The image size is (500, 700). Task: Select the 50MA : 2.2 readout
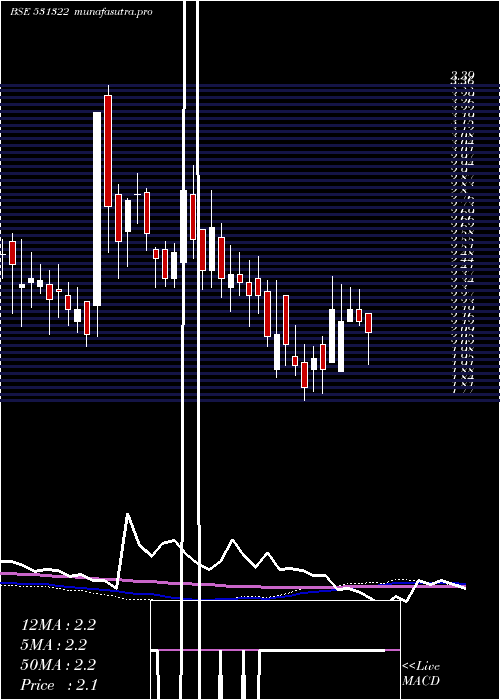[x=58, y=665]
